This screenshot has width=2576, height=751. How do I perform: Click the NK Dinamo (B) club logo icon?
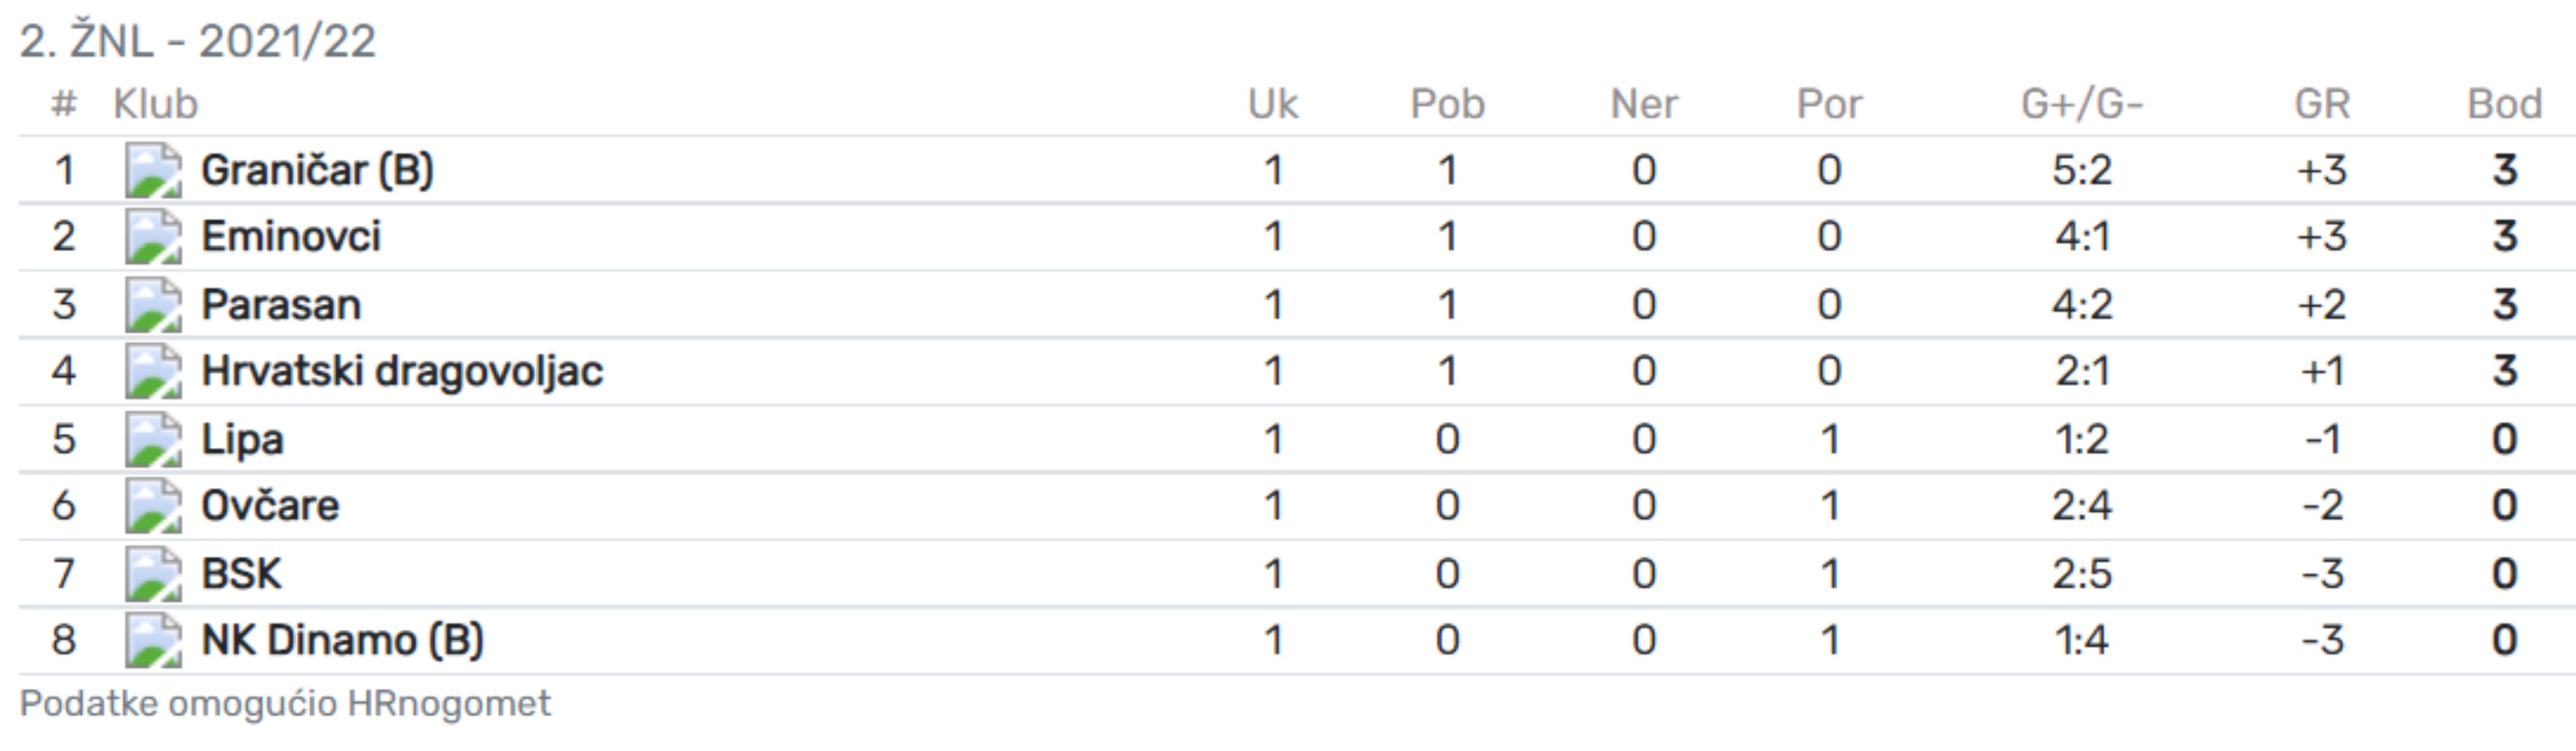pos(154,641)
